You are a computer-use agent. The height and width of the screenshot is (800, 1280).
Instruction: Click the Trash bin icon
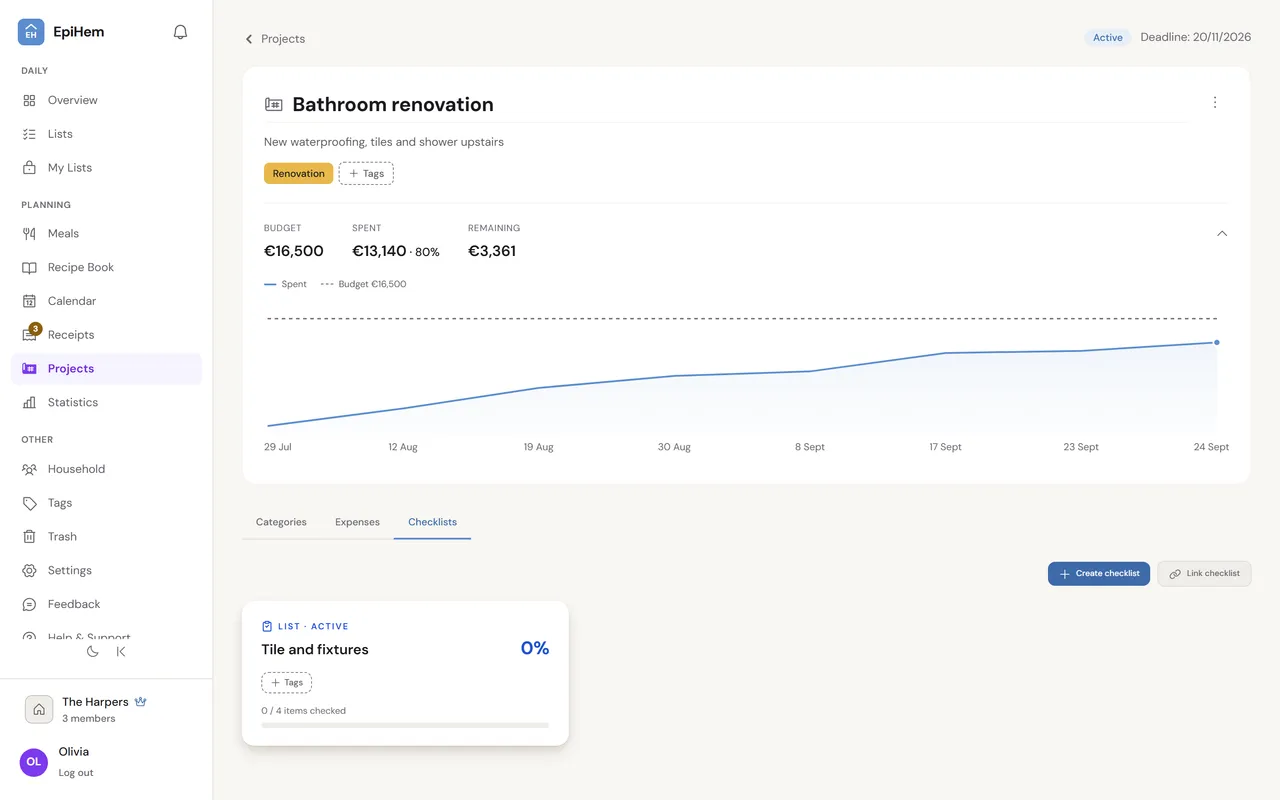29,537
